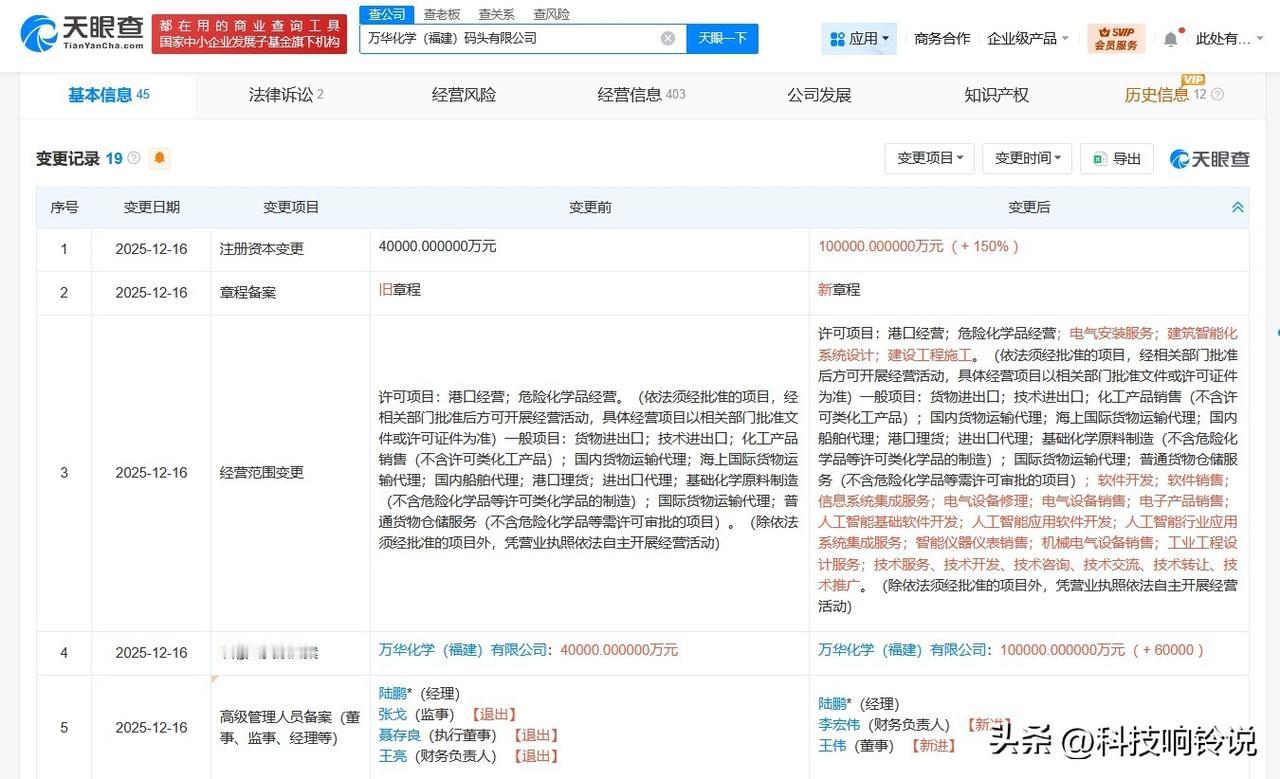Viewport: 1280px width, 779px height.
Task: Click the 变更日期 column header
Action: [x=152, y=207]
